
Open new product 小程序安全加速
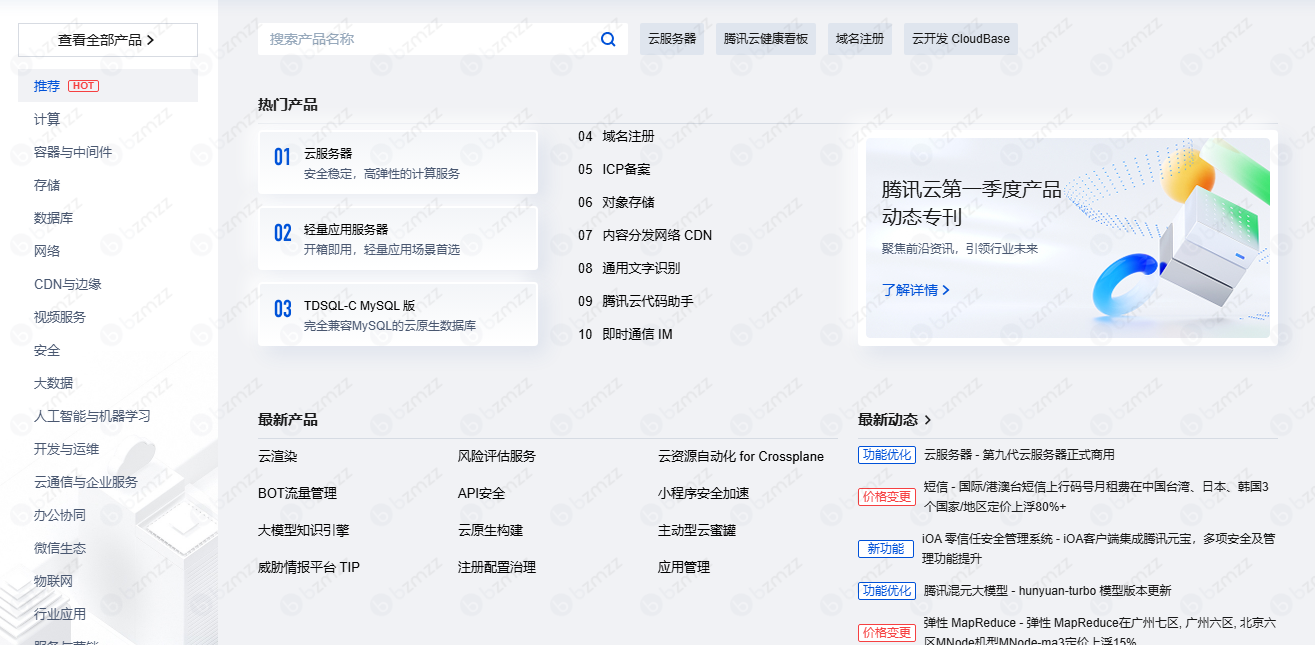704,493
